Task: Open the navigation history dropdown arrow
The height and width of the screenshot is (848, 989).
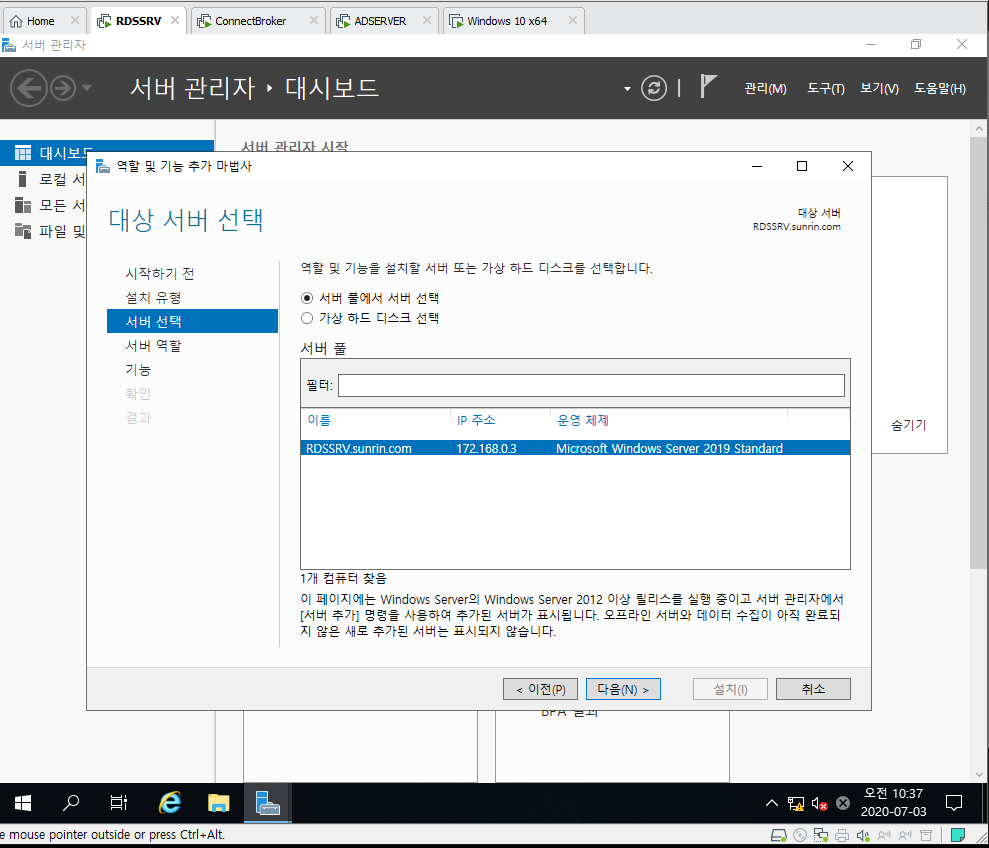Action: coord(87,88)
